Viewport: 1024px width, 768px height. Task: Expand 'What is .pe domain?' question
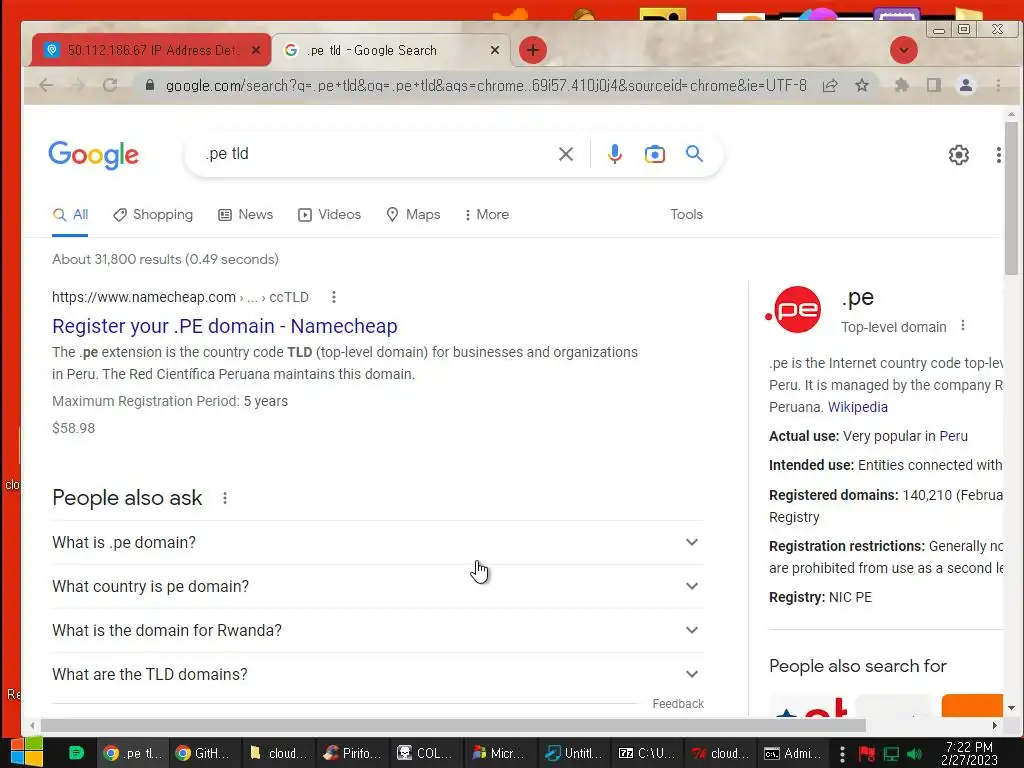tap(377, 542)
